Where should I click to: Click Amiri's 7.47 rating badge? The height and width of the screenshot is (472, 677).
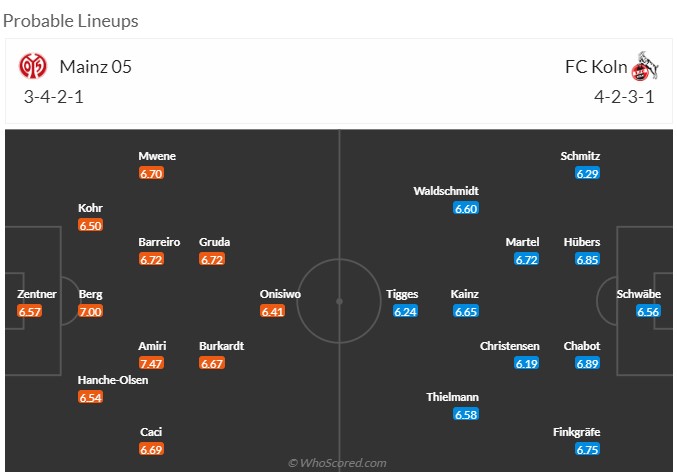coord(152,363)
